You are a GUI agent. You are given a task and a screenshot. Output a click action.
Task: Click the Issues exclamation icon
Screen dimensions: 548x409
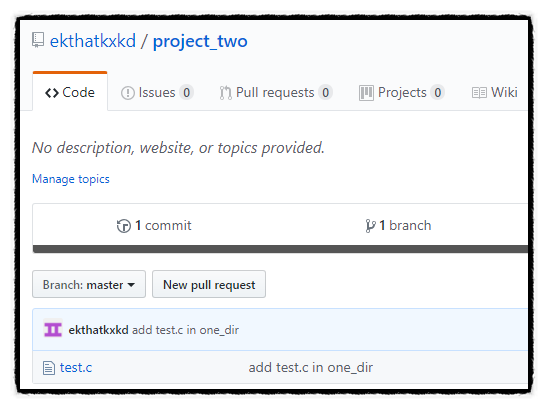pos(128,93)
